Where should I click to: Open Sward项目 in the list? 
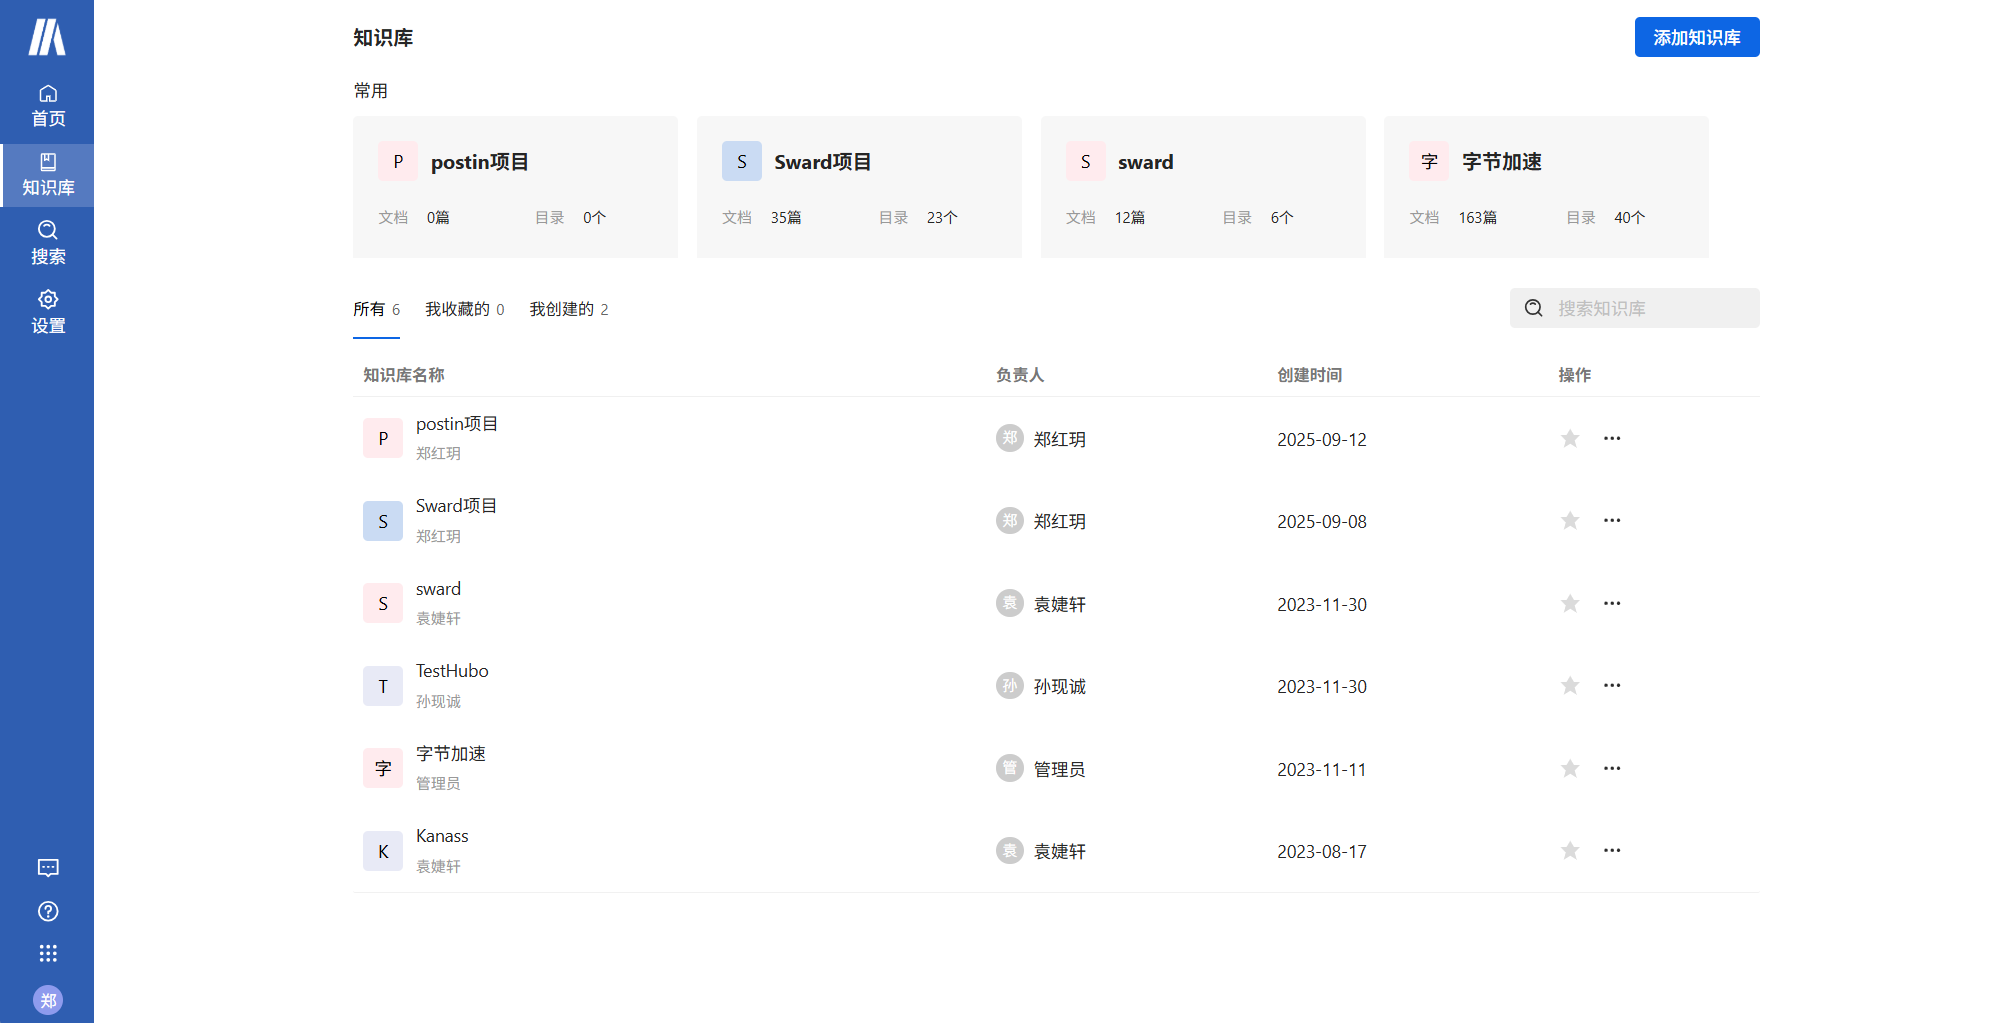click(x=456, y=506)
